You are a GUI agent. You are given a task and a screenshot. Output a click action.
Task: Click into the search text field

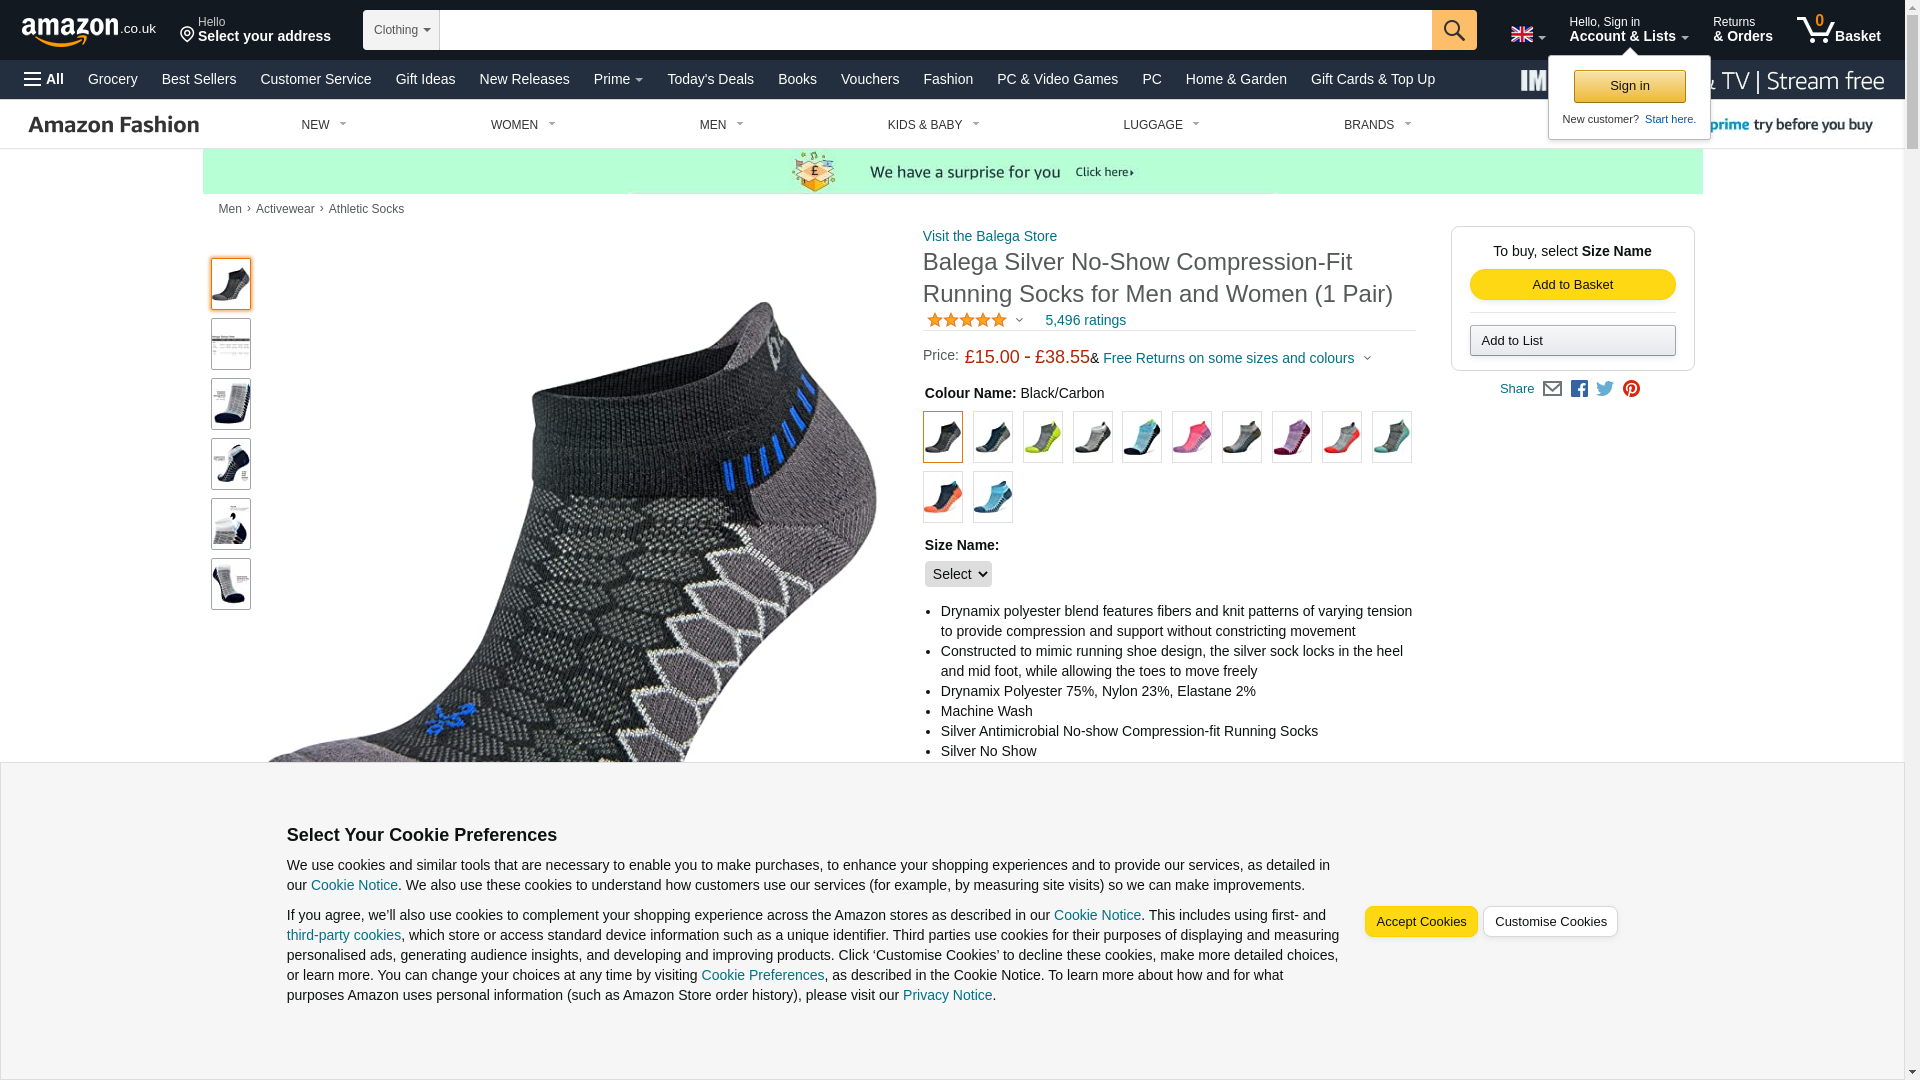coord(936,30)
